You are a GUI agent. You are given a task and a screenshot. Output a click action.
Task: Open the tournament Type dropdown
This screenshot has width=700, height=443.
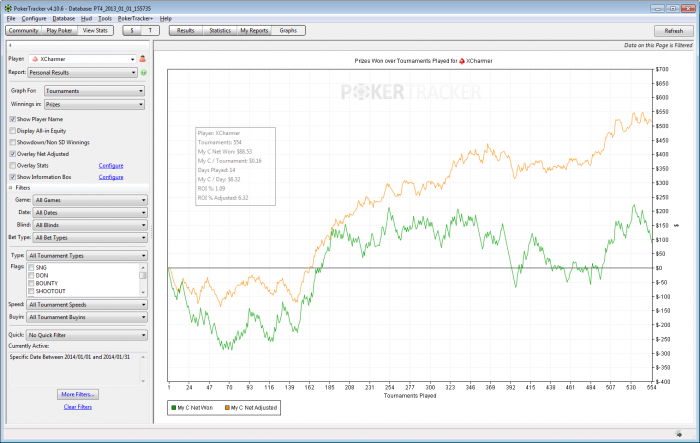click(87, 256)
